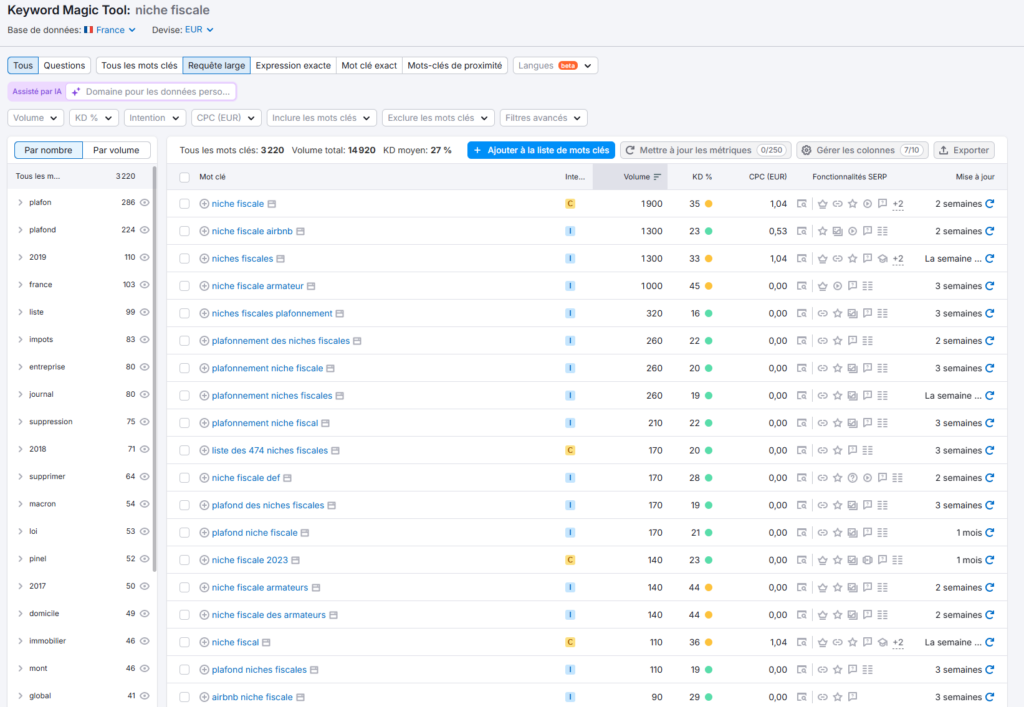The width and height of the screenshot is (1024, 707).
Task: Open the KD % filter dropdown
Action: pyautogui.click(x=93, y=118)
